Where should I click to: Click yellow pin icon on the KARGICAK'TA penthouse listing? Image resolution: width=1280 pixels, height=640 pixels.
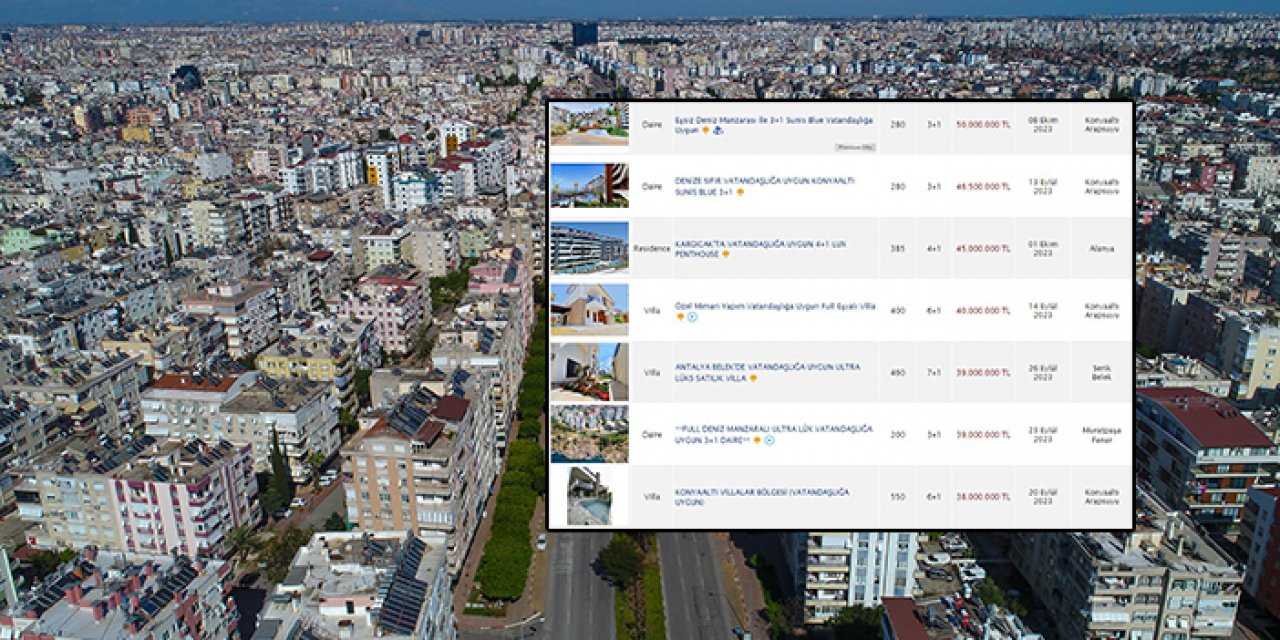pos(725,254)
